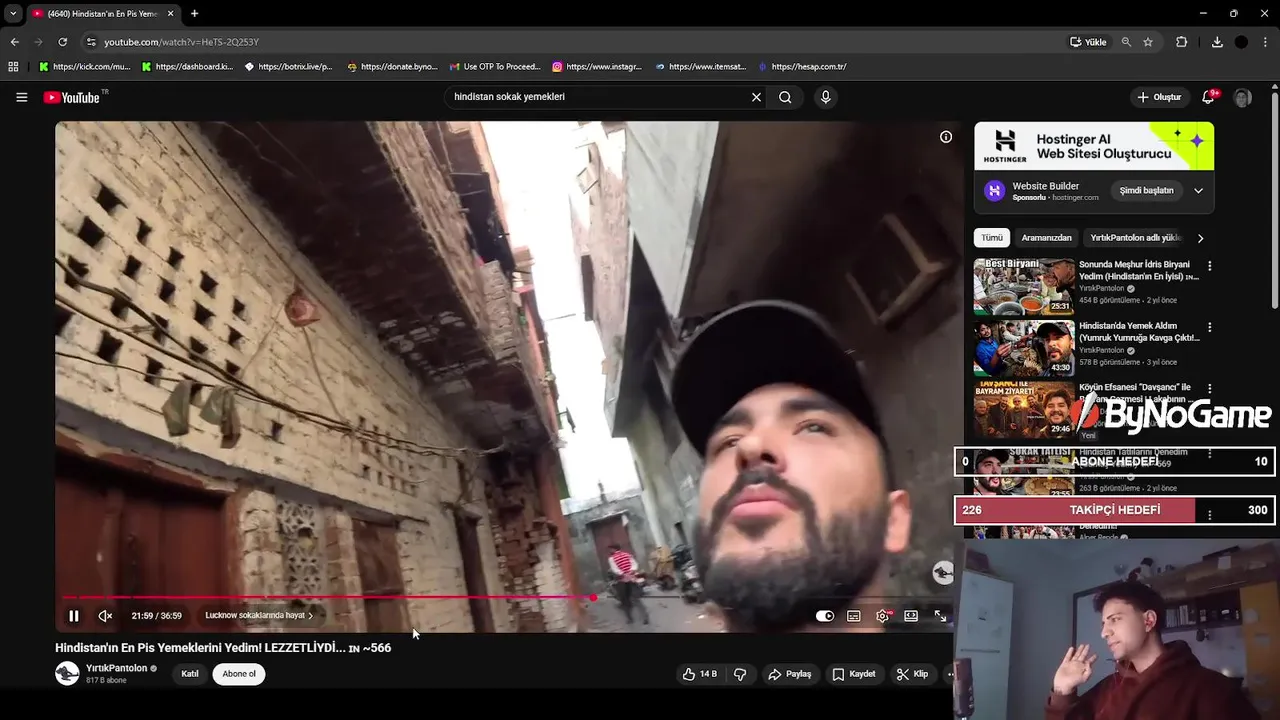1280x720 pixels.
Task: Create a clip with Klip button
Action: click(912, 674)
